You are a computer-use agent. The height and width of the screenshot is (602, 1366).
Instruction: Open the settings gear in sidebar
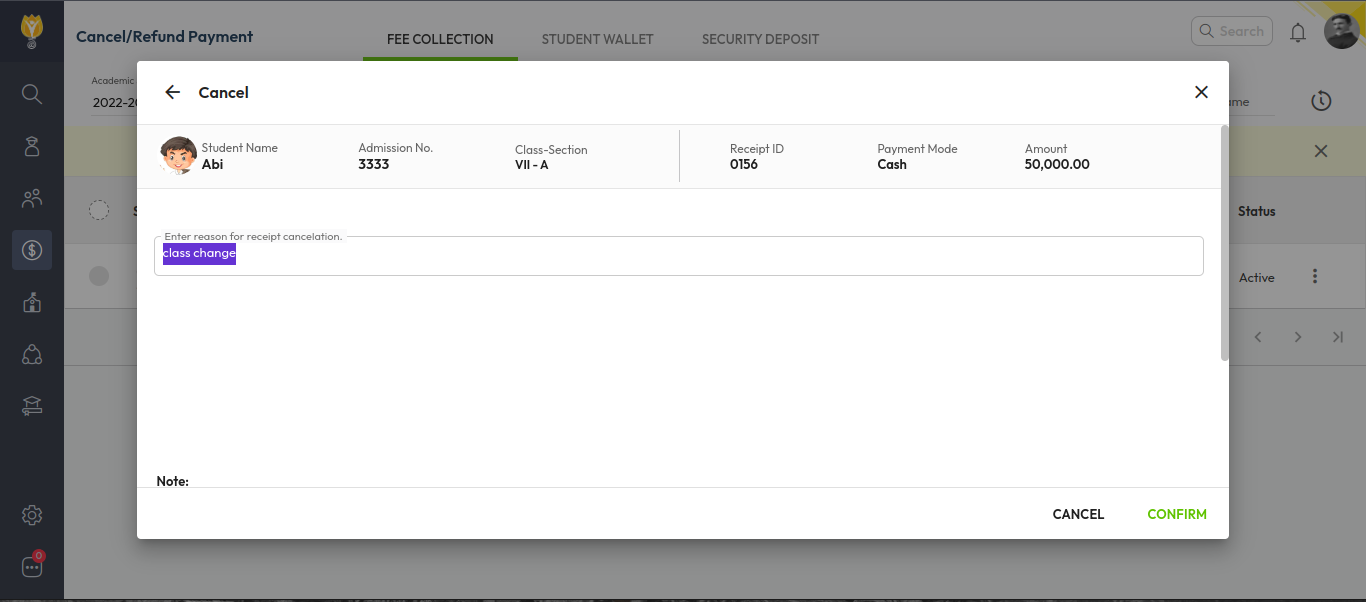pyautogui.click(x=32, y=515)
